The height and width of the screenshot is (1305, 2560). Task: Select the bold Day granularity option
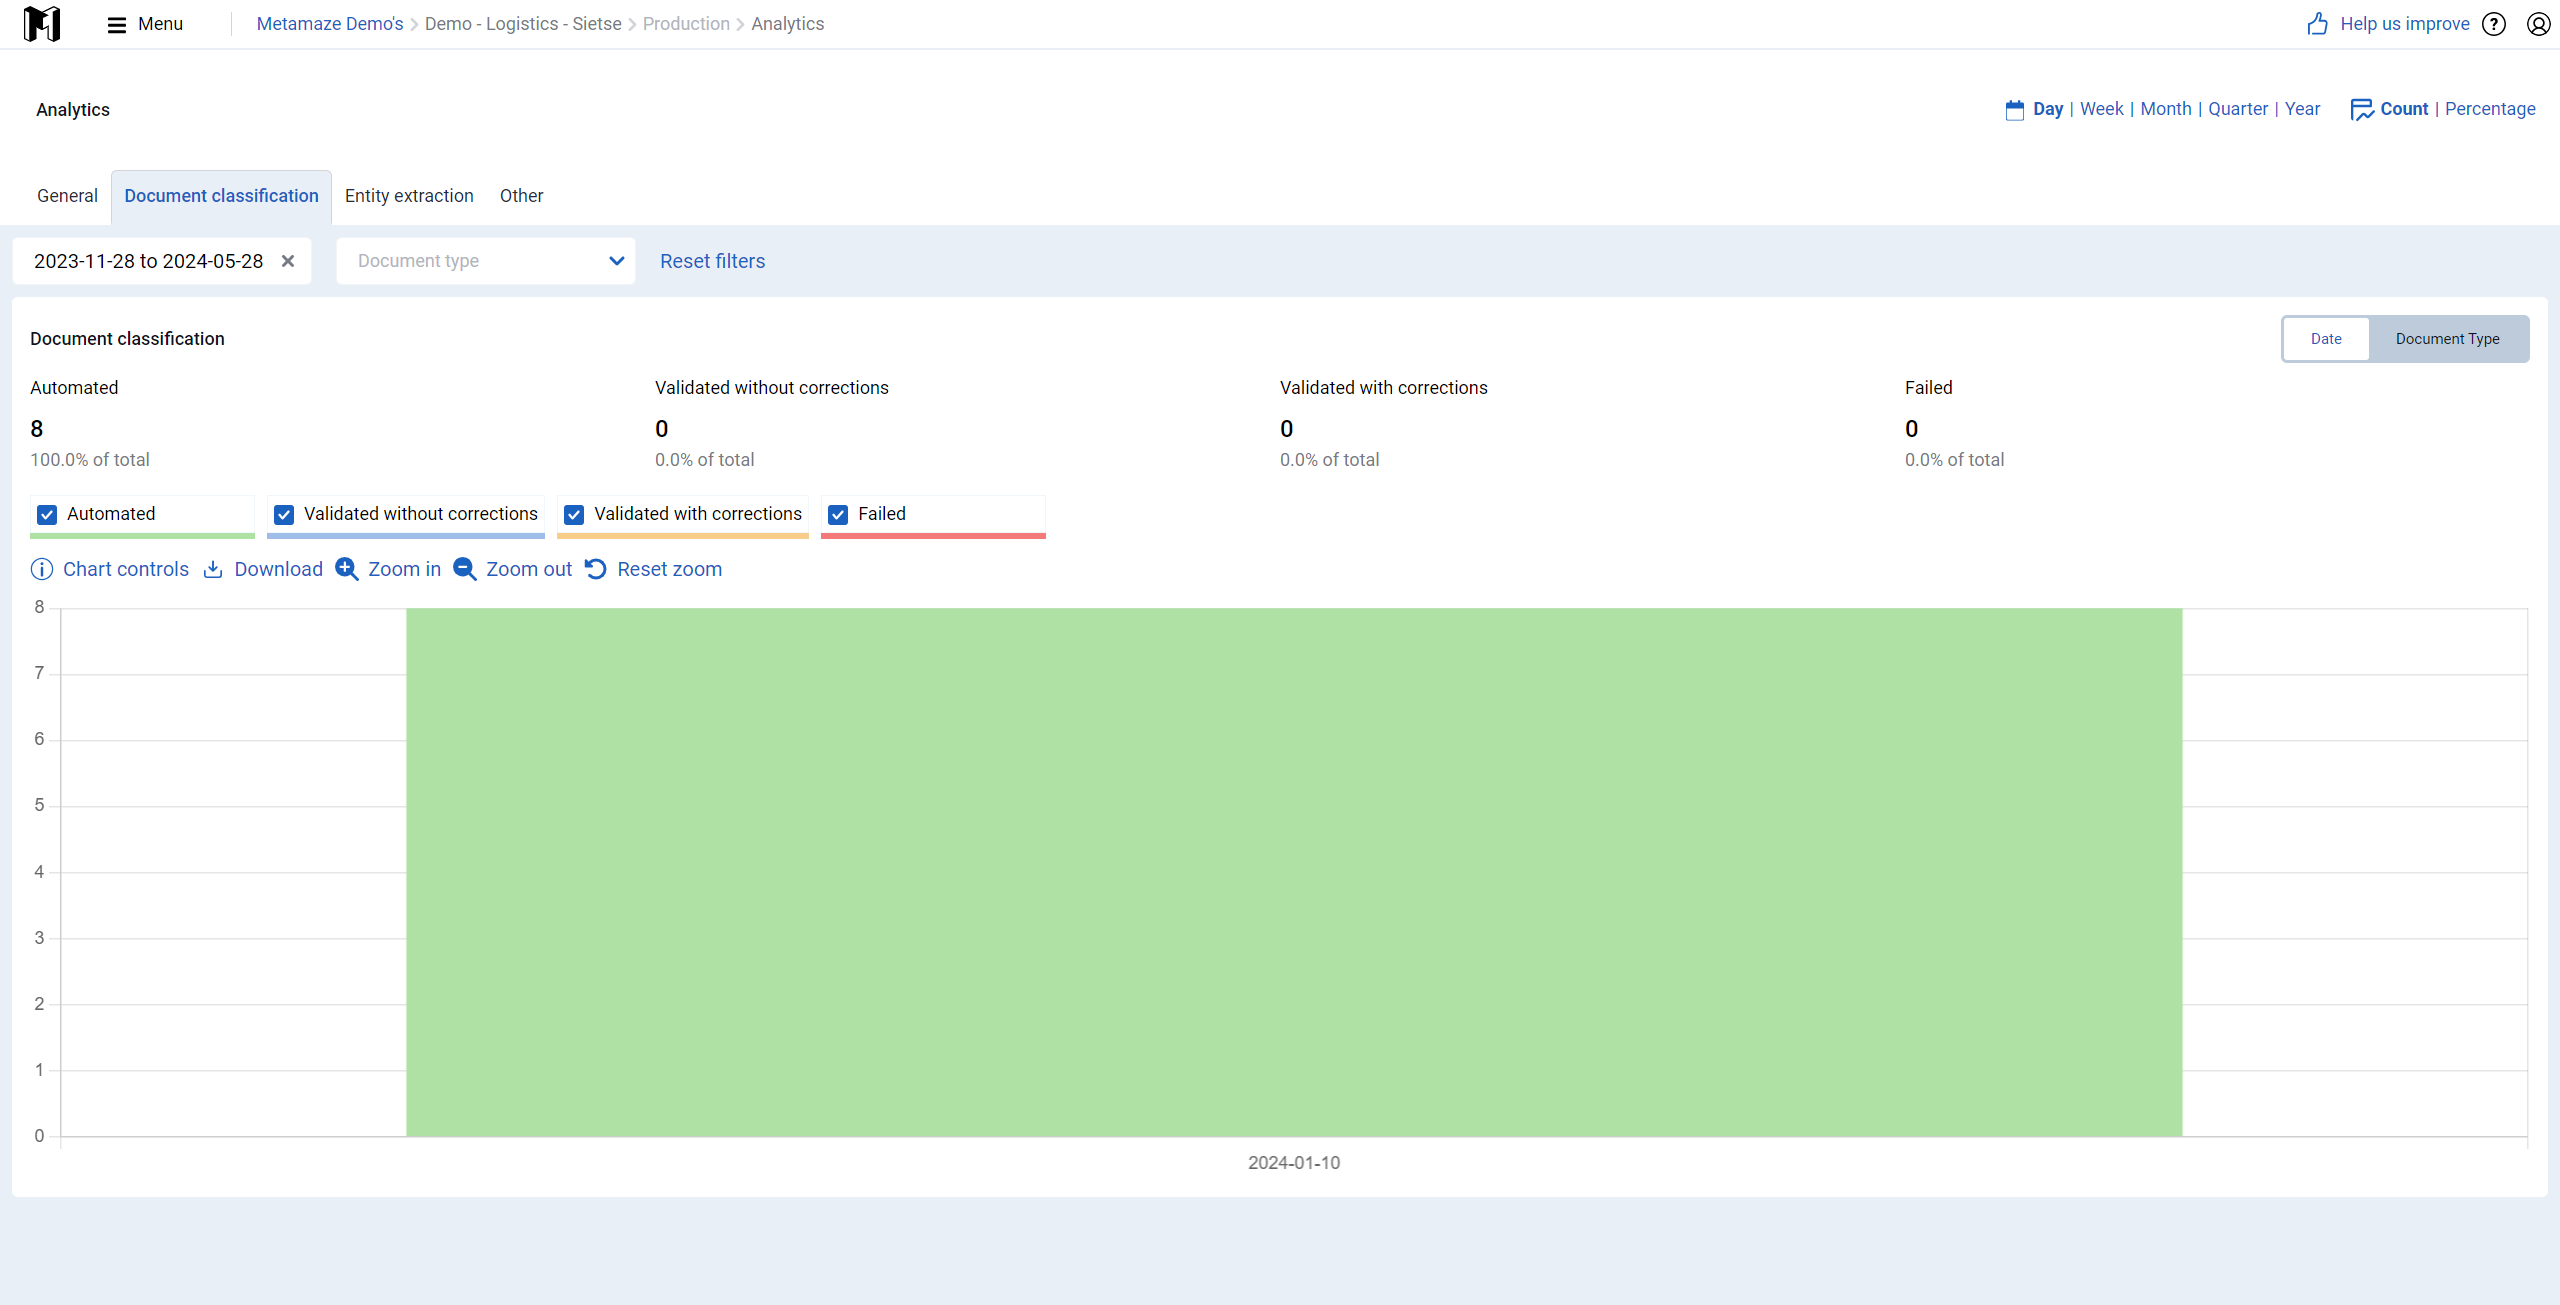coord(2048,109)
